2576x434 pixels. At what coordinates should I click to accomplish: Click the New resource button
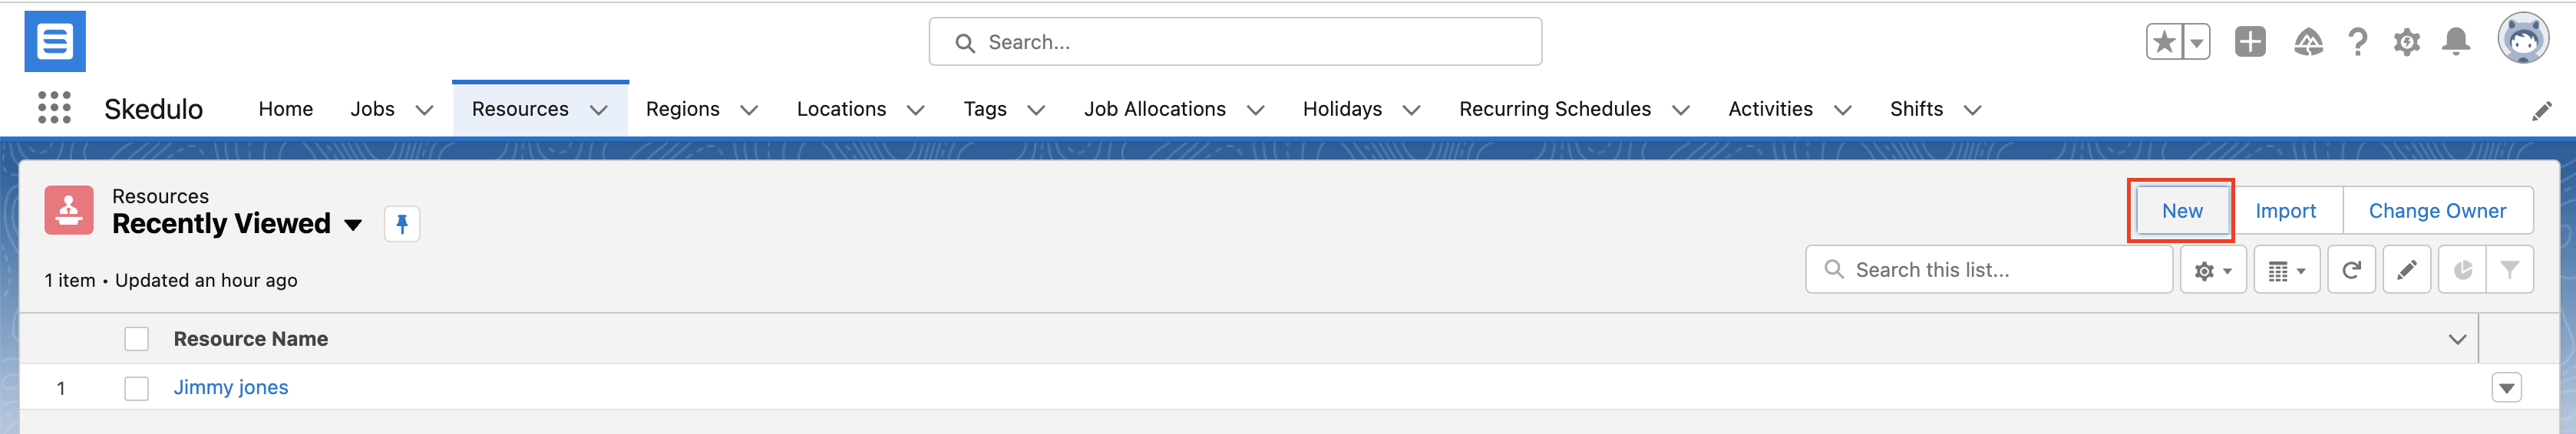(2181, 211)
